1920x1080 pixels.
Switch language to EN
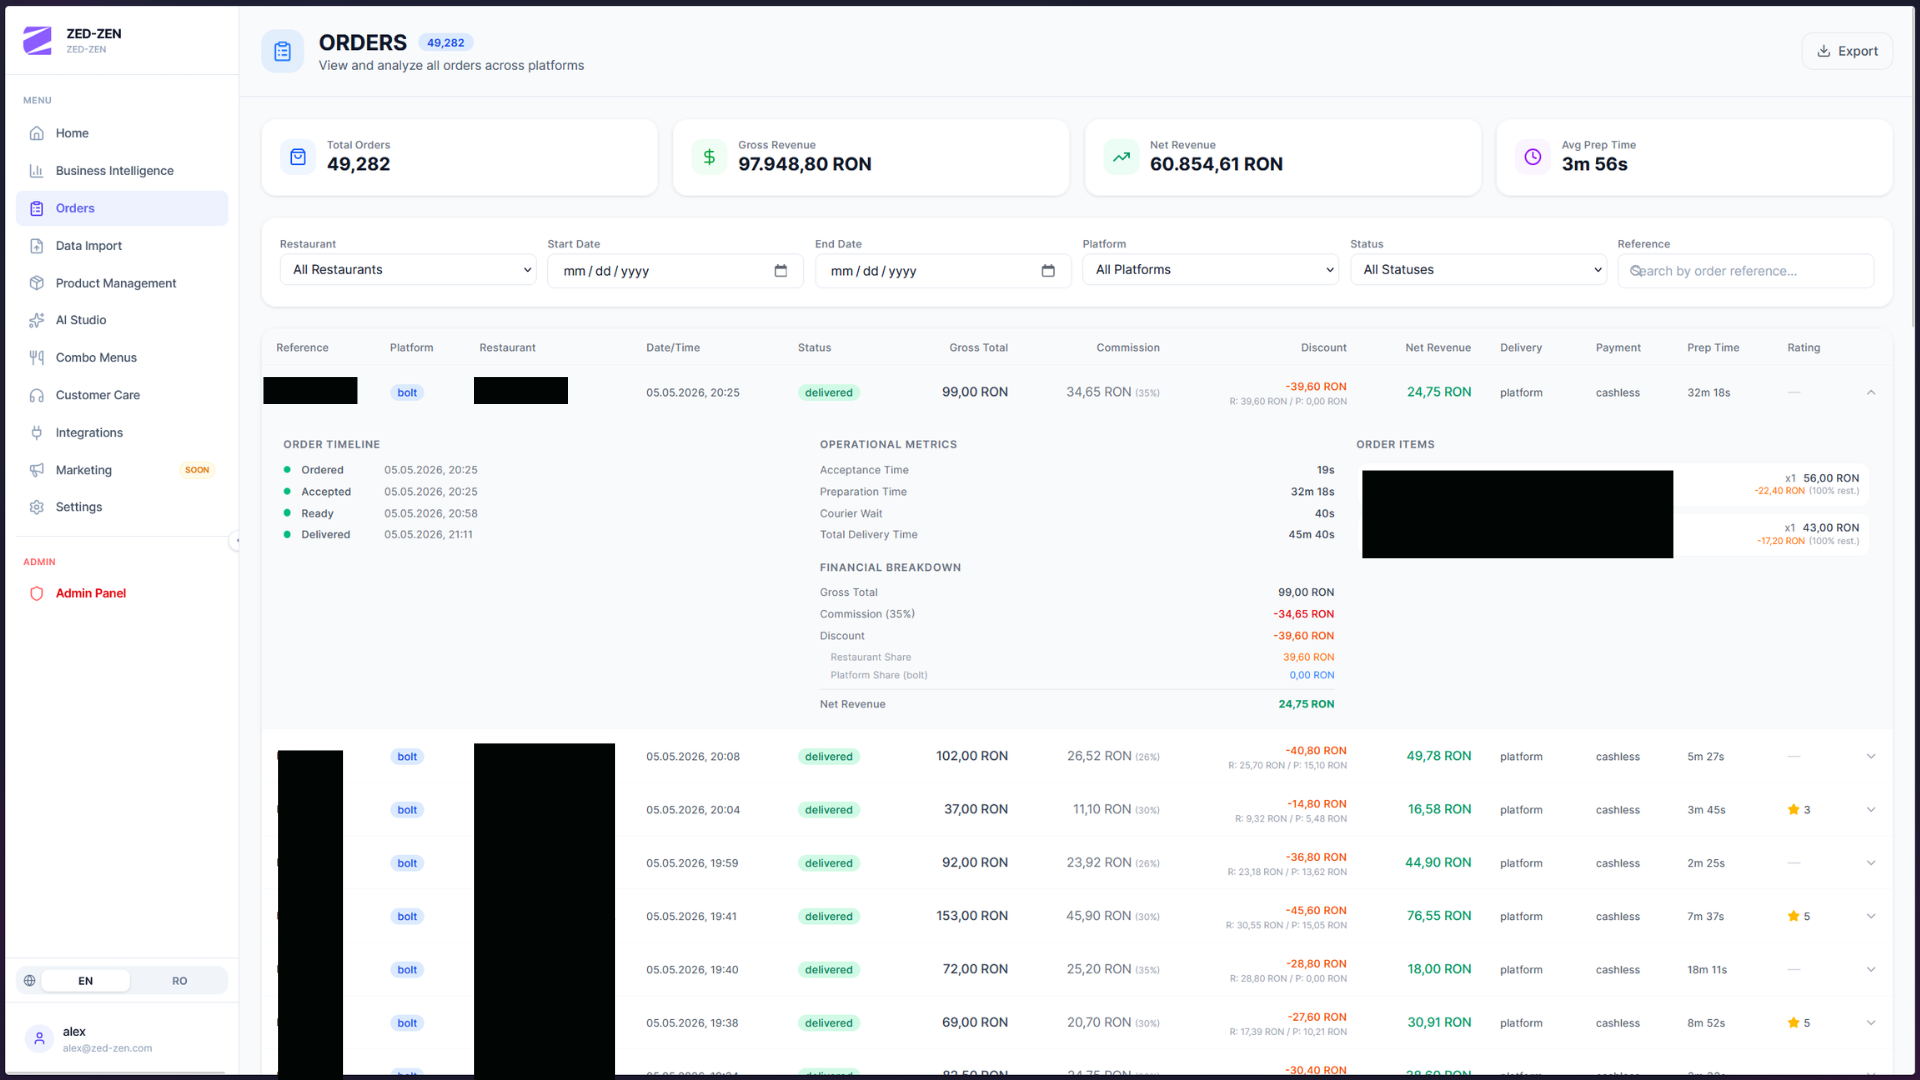pyautogui.click(x=86, y=981)
